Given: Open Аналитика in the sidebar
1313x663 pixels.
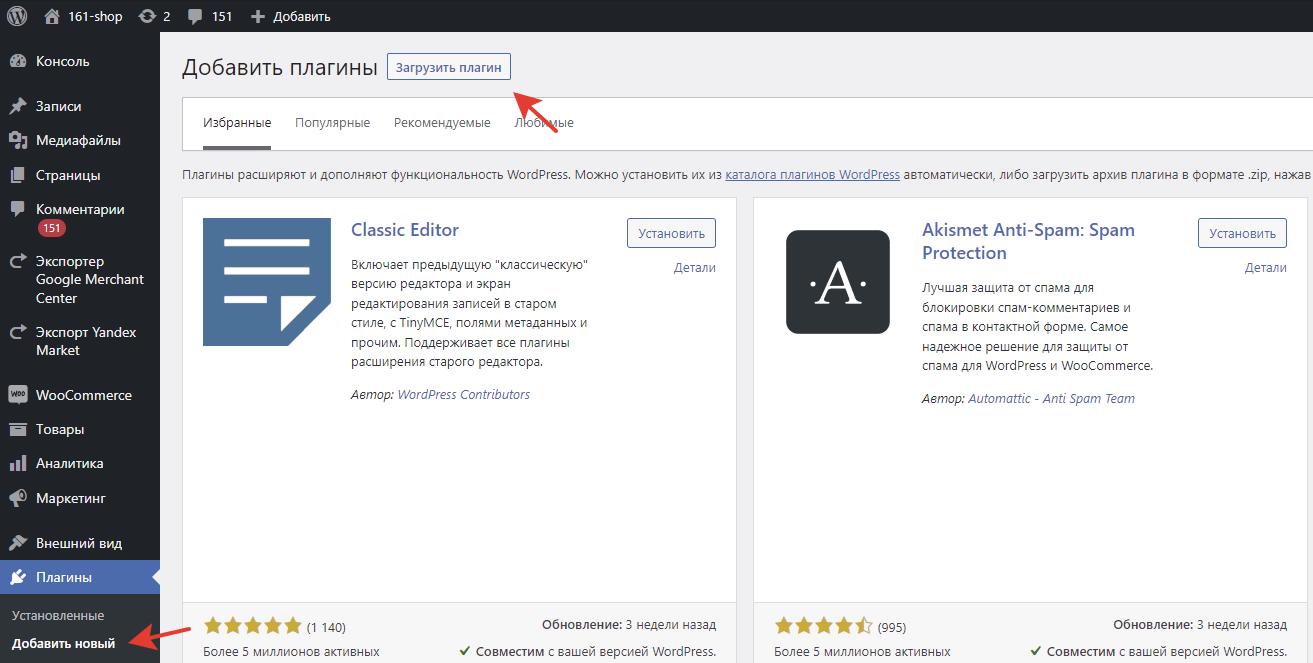Looking at the screenshot, I should pyautogui.click(x=69, y=463).
